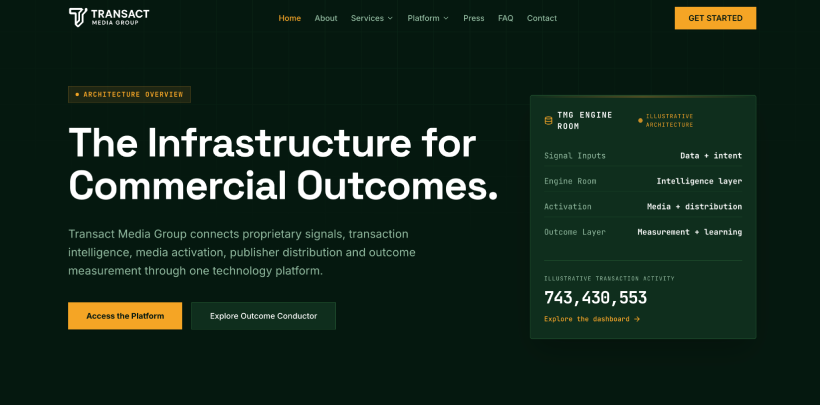Click the "Data + intent" value
The width and height of the screenshot is (820, 405).
711,155
